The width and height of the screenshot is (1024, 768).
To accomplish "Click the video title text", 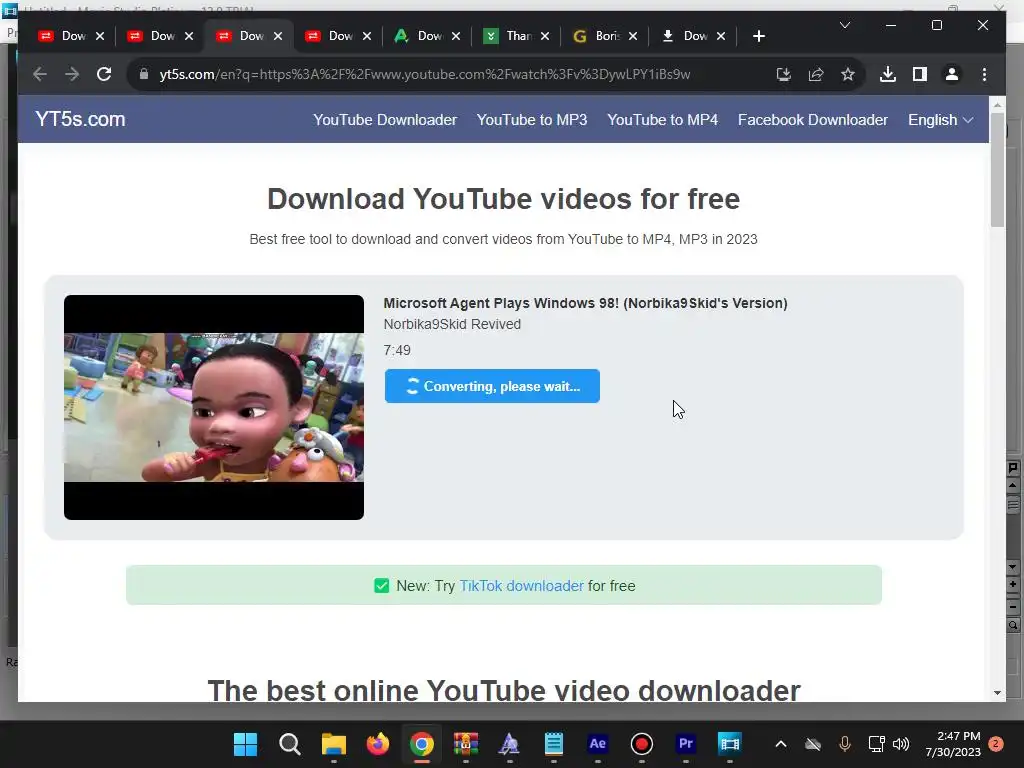I will [x=585, y=303].
